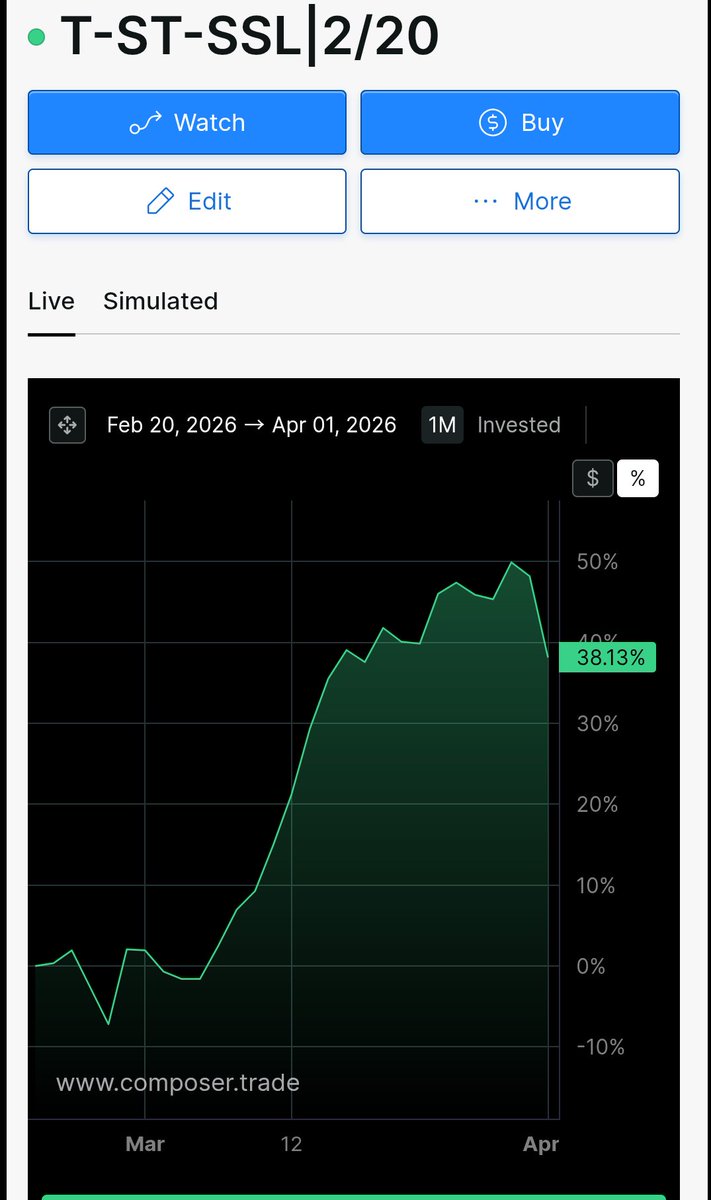
Task: Click the 50% y-axis label
Action: 598,562
